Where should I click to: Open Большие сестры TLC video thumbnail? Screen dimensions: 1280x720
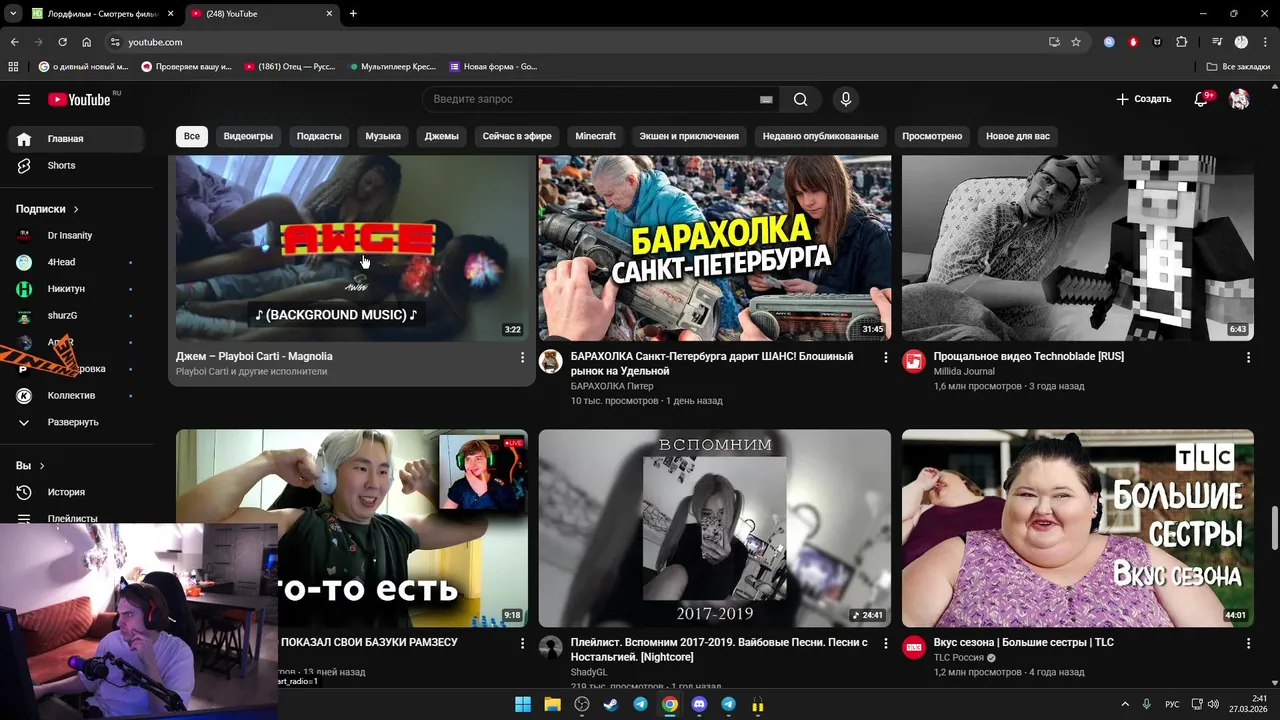click(1078, 528)
